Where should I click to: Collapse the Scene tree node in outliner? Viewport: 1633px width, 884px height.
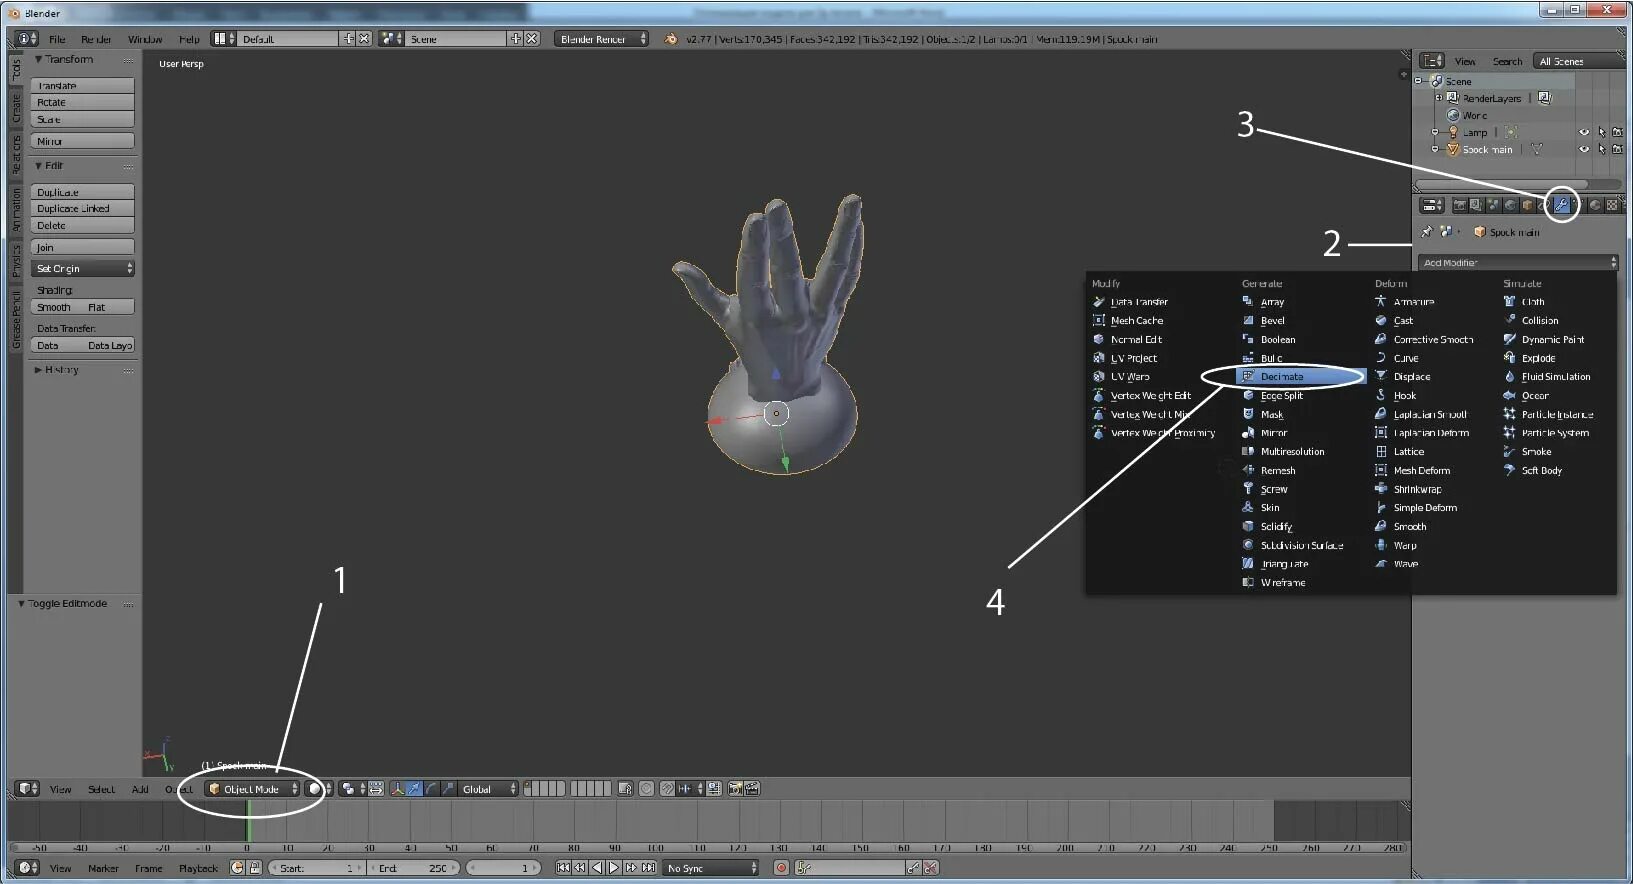click(1418, 80)
